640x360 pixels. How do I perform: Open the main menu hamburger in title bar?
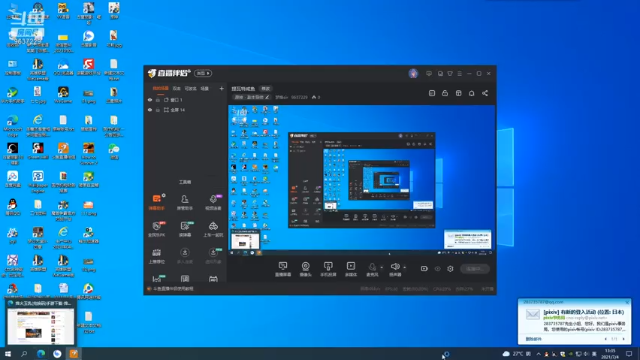[x=460, y=73]
